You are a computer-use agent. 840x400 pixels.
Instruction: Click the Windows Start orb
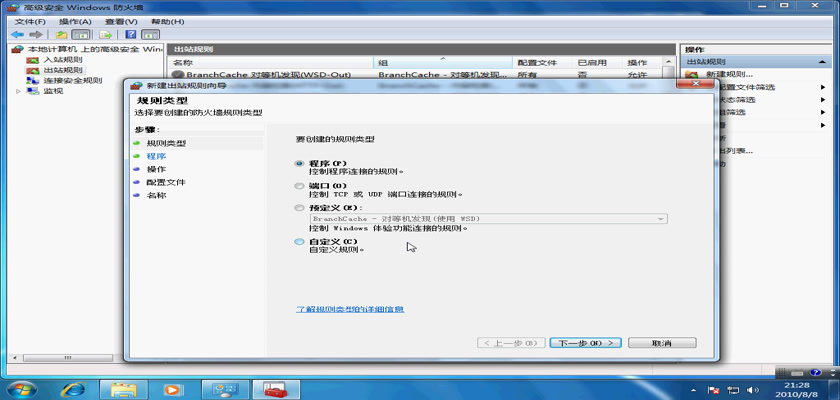coord(22,387)
